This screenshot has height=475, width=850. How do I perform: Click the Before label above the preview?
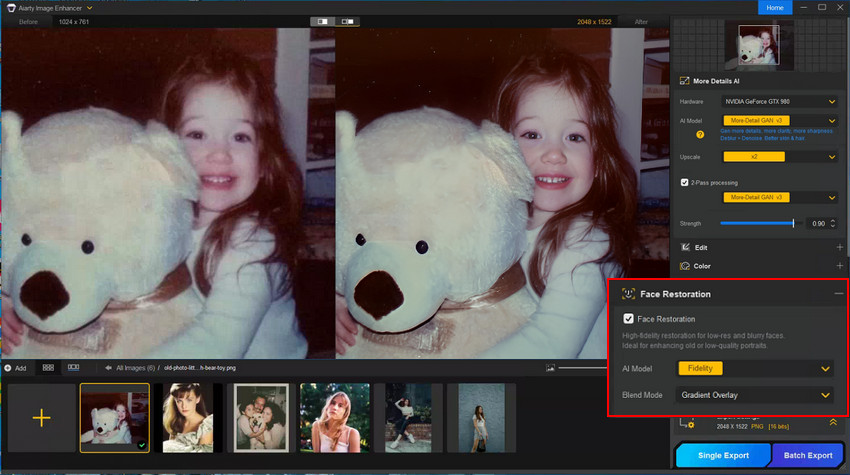(x=28, y=22)
